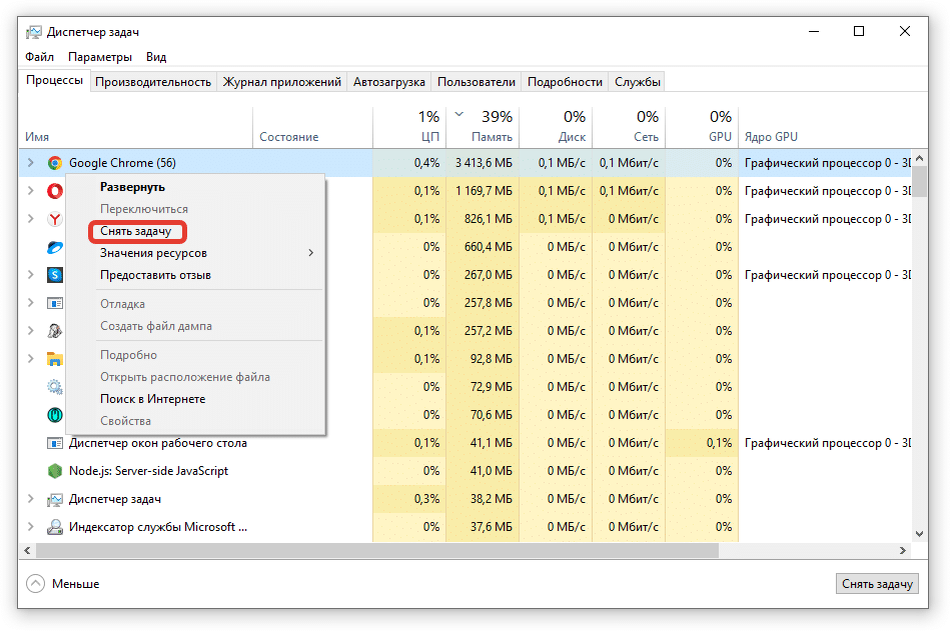Click the Task Manager process row icon
Screen dimensions: 950x631
(55, 499)
